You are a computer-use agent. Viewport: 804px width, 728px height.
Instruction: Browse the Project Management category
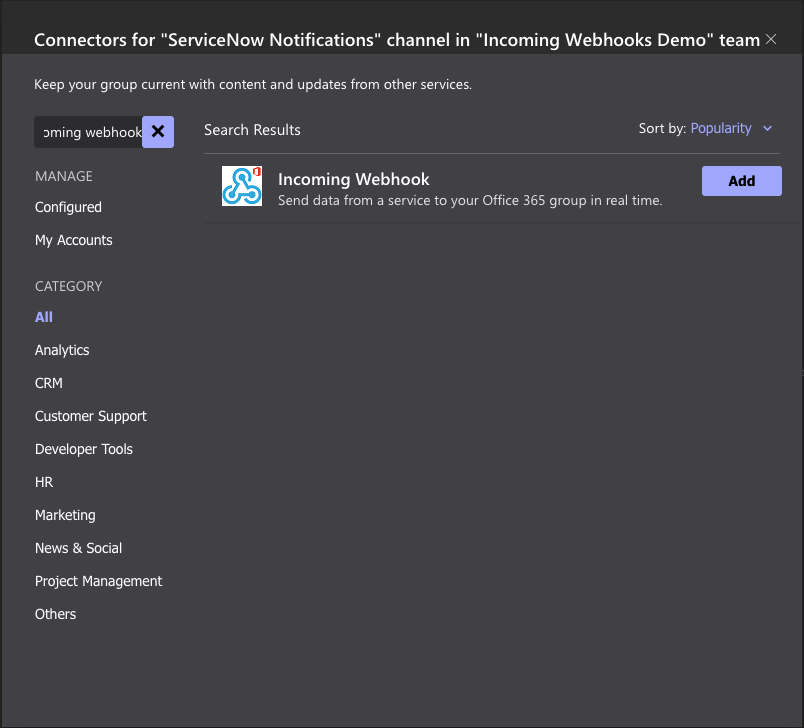[98, 581]
